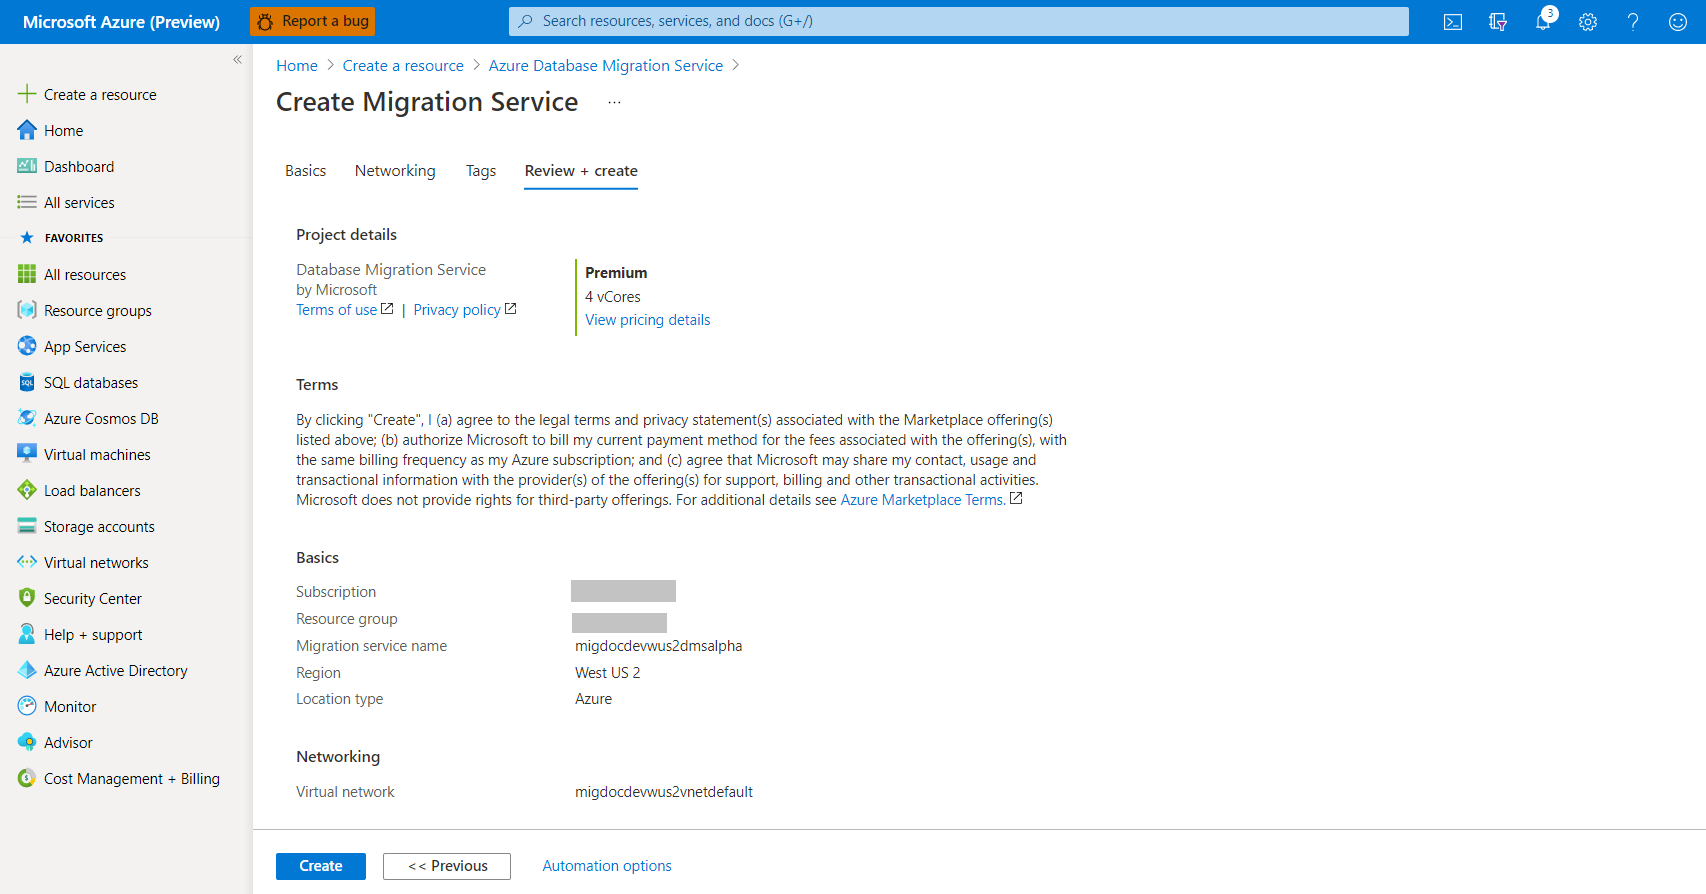Open the feedback smiley icon
Image resolution: width=1706 pixels, height=894 pixels.
coord(1678,22)
